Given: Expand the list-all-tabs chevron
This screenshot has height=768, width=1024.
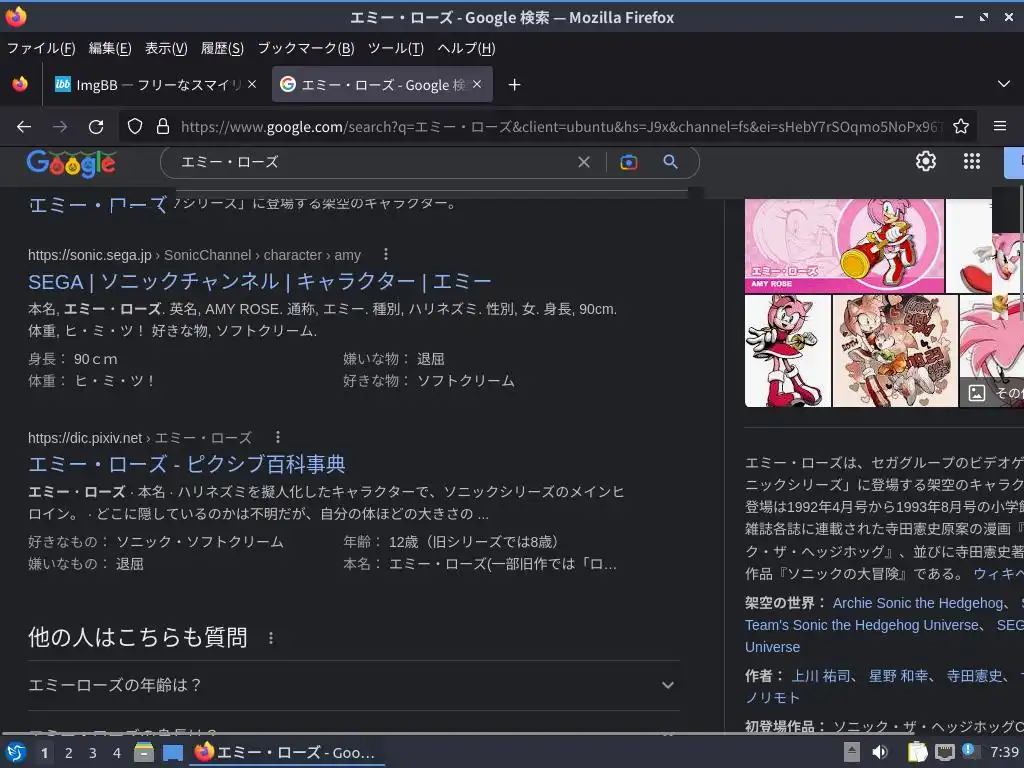Looking at the screenshot, I should pos(1004,84).
